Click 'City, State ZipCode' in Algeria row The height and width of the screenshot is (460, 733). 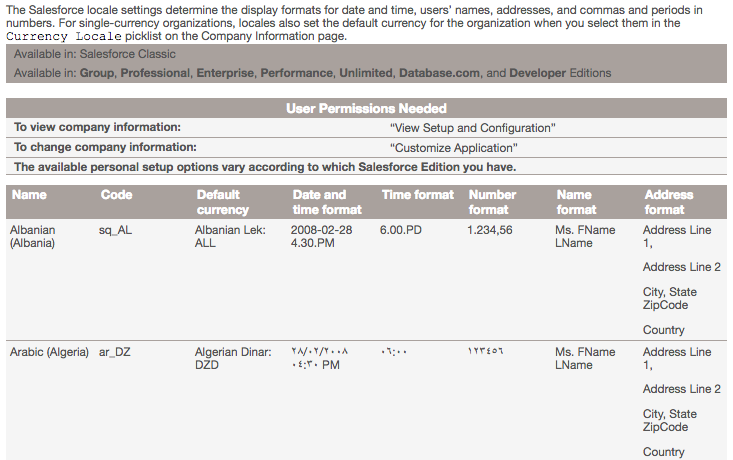pyautogui.click(x=669, y=420)
